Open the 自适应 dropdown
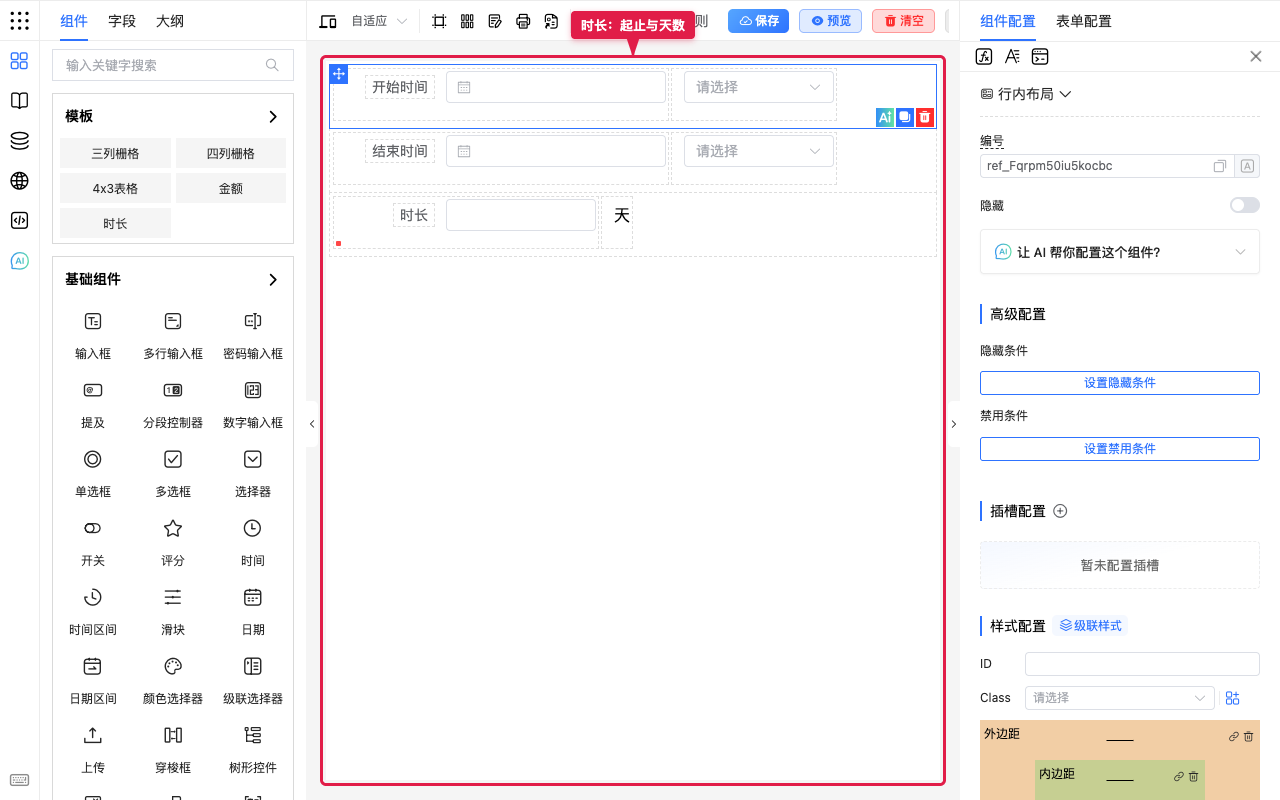This screenshot has height=800, width=1280. click(x=379, y=21)
